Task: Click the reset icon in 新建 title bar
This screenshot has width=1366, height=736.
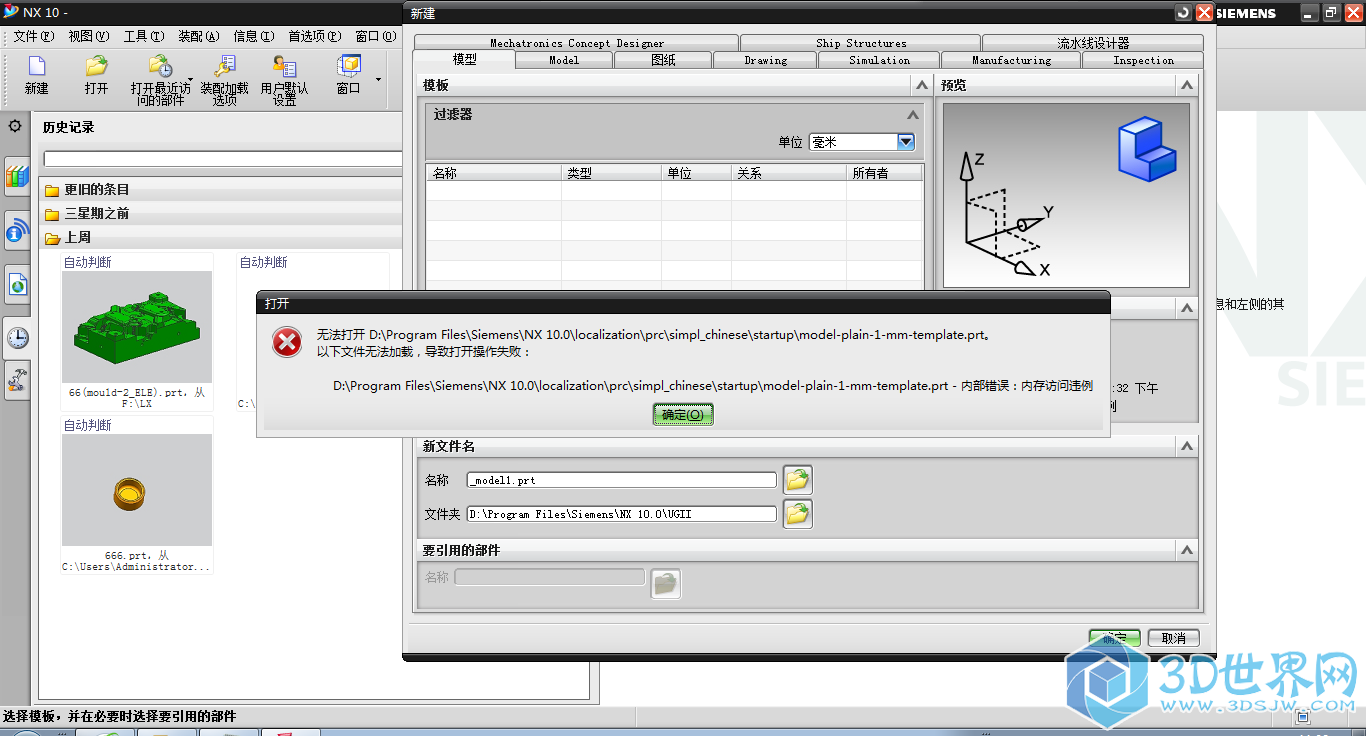Action: point(1184,13)
